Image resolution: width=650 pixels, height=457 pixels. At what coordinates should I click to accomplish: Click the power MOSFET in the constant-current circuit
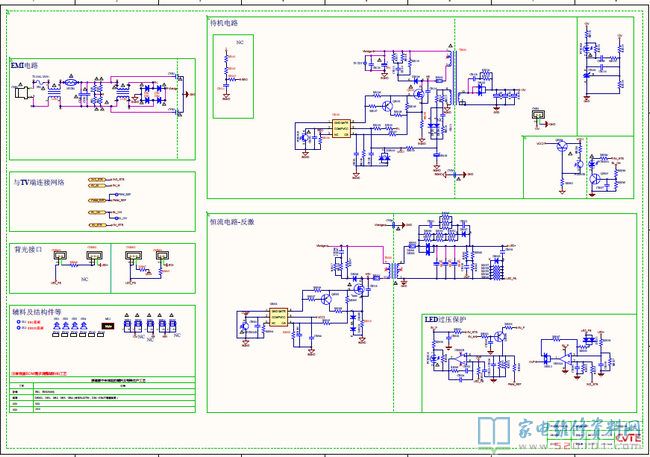coord(359,289)
